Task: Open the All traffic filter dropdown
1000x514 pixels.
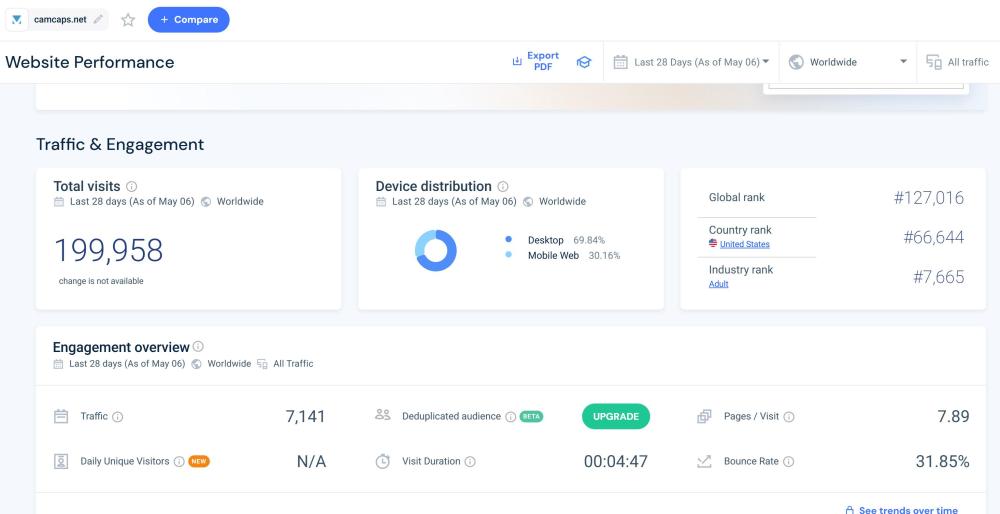Action: coord(957,62)
